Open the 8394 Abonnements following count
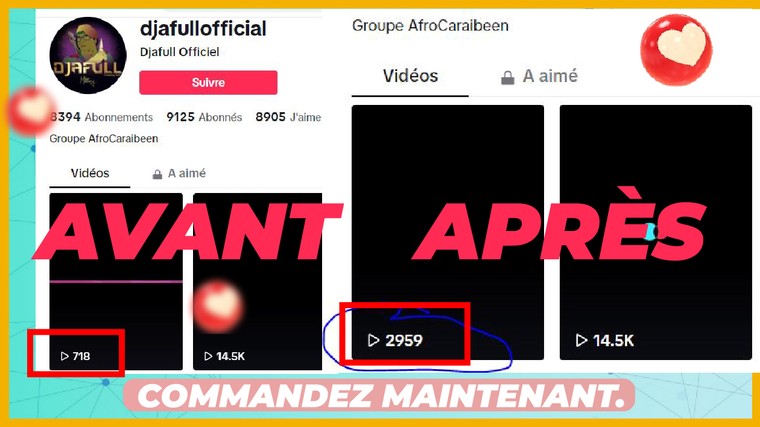The image size is (760, 427). [x=101, y=117]
